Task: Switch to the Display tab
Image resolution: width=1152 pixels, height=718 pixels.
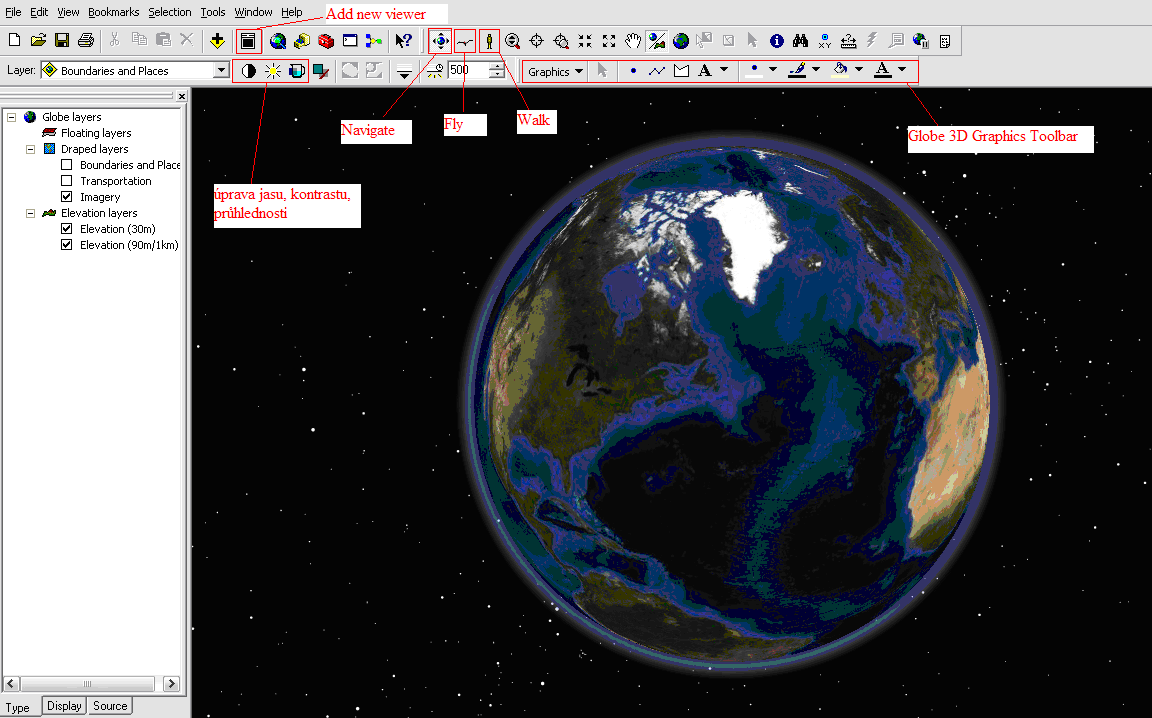Action: pyautogui.click(x=64, y=706)
